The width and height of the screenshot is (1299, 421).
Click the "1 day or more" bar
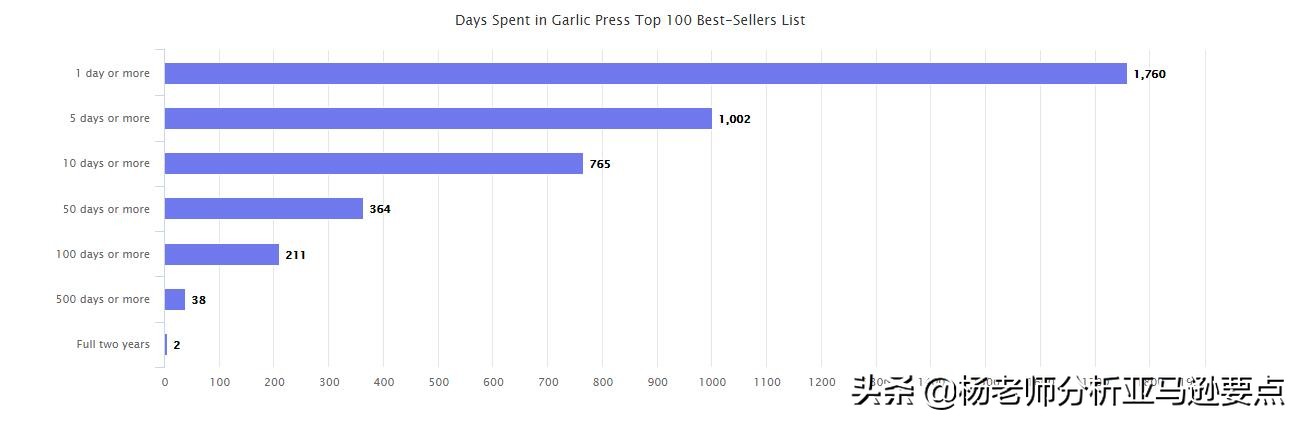click(x=645, y=74)
